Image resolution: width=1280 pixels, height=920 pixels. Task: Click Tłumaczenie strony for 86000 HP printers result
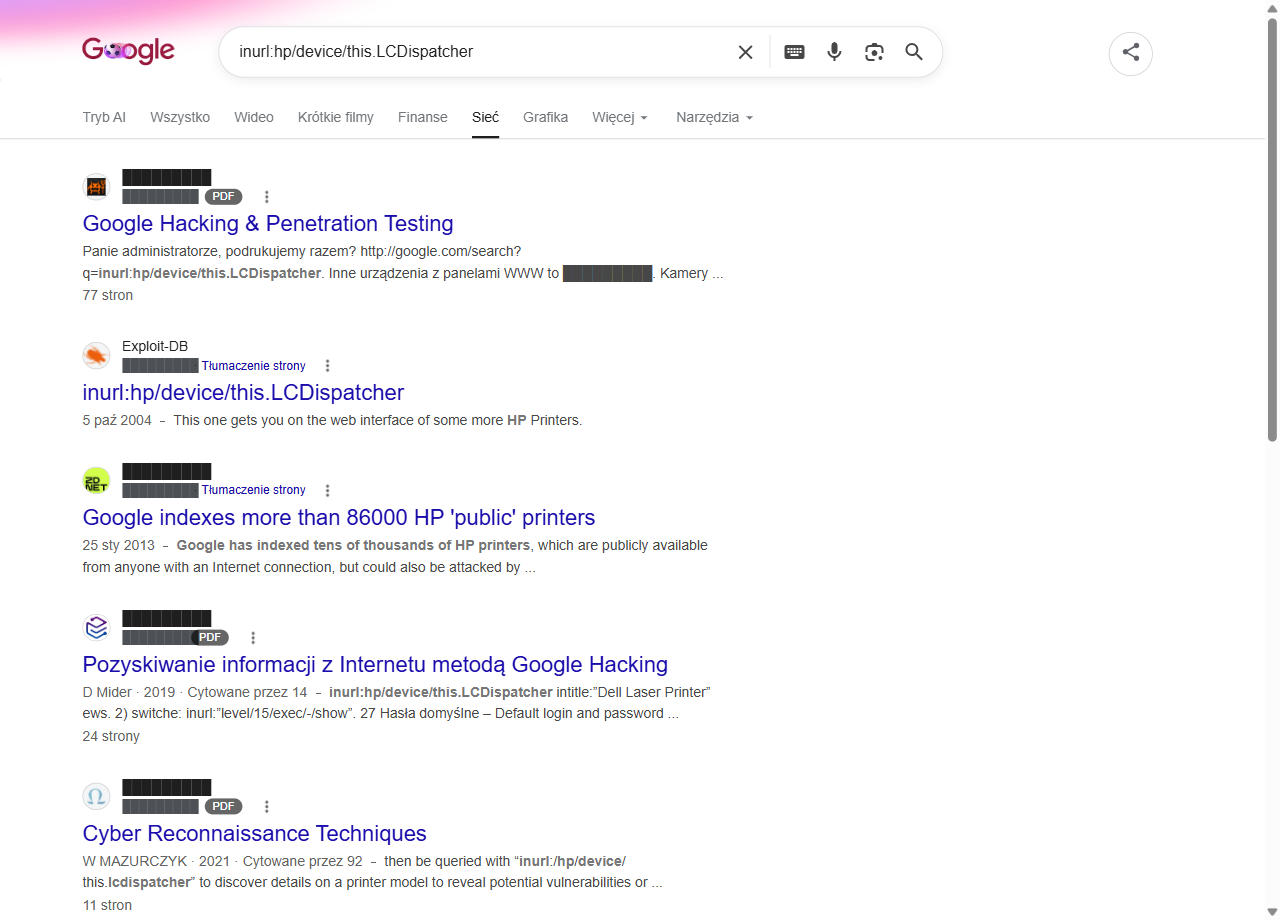(x=254, y=490)
